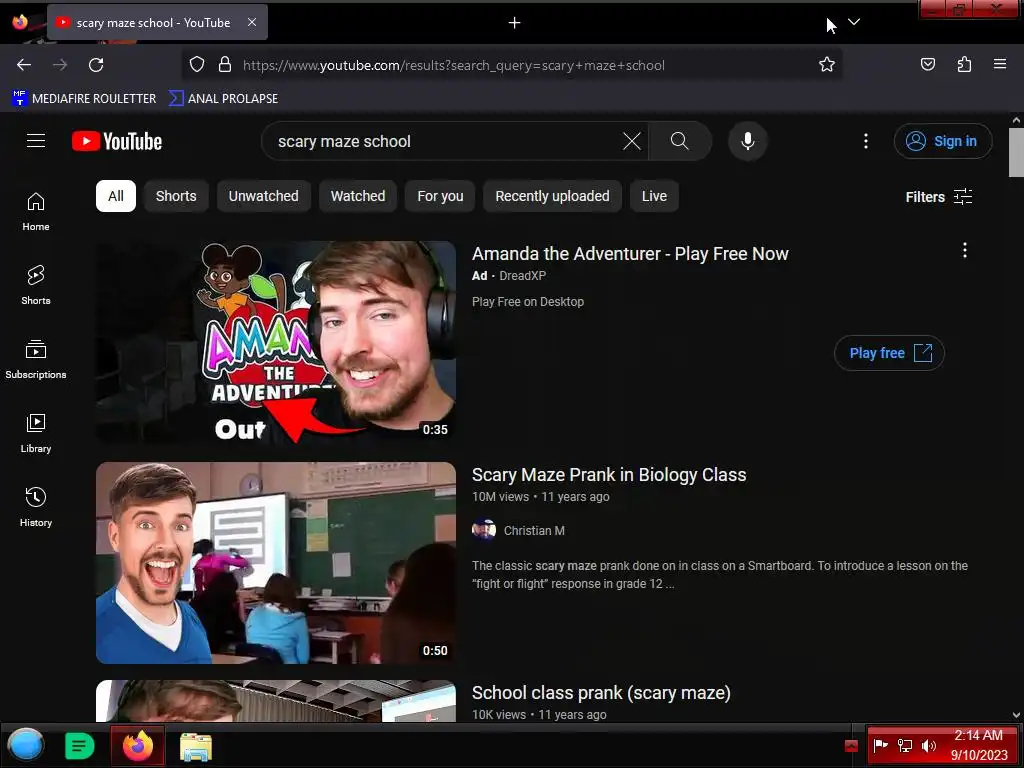Image resolution: width=1024 pixels, height=768 pixels.
Task: Open Subscriptions in the sidebar
Action: point(36,359)
